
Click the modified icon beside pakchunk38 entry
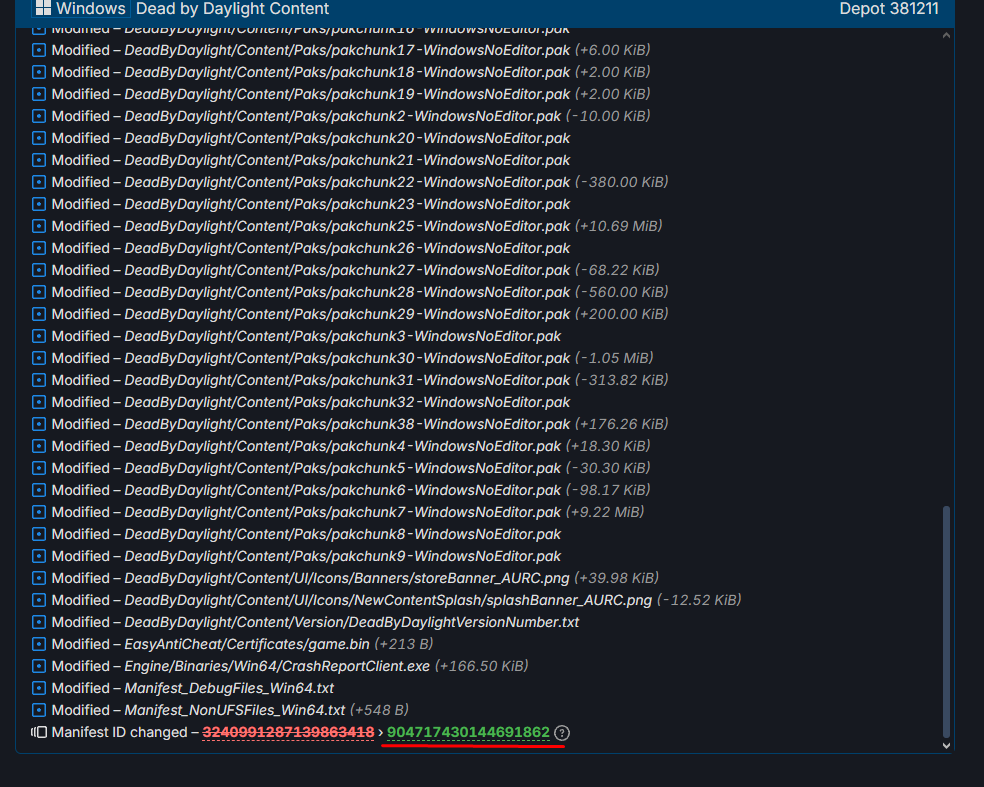(x=39, y=424)
